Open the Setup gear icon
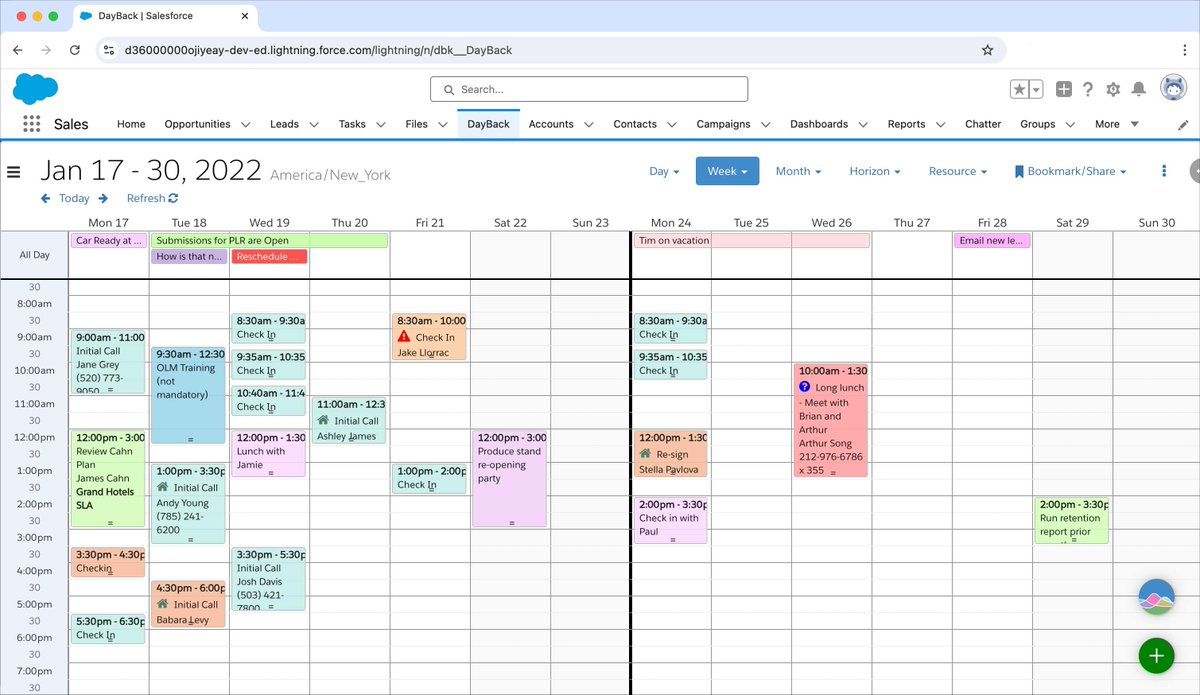 (x=1113, y=89)
